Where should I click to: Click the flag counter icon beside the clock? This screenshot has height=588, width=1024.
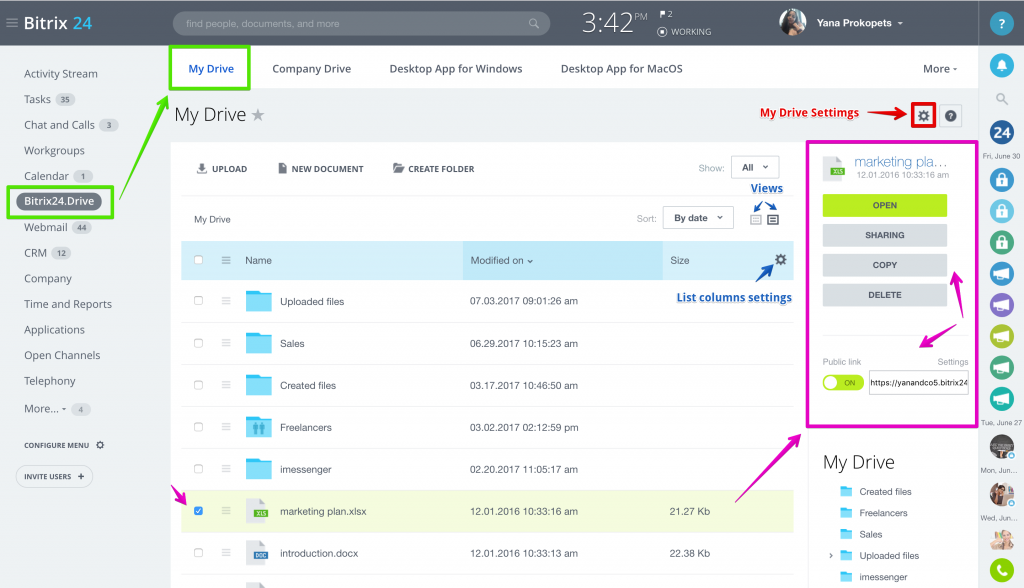[665, 14]
